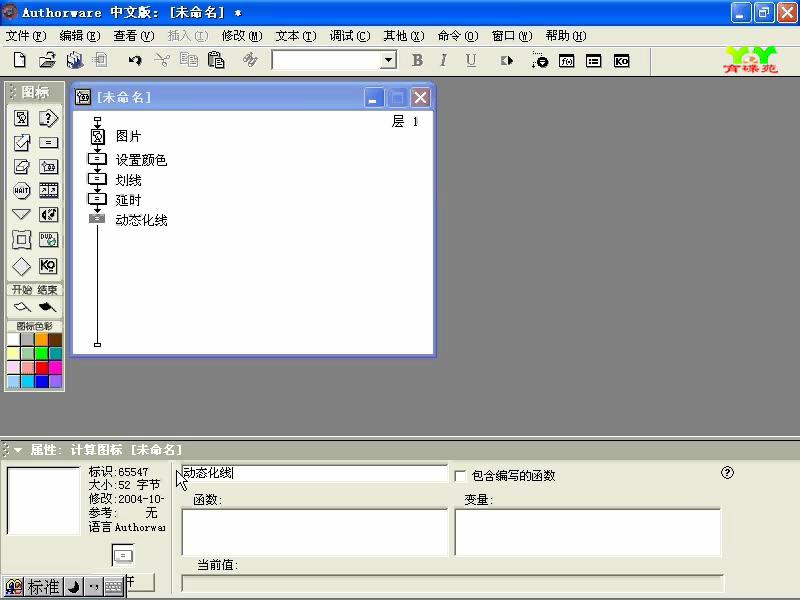The height and width of the screenshot is (600, 800).
Task: Pick the white Start flag
Action: click(x=22, y=307)
